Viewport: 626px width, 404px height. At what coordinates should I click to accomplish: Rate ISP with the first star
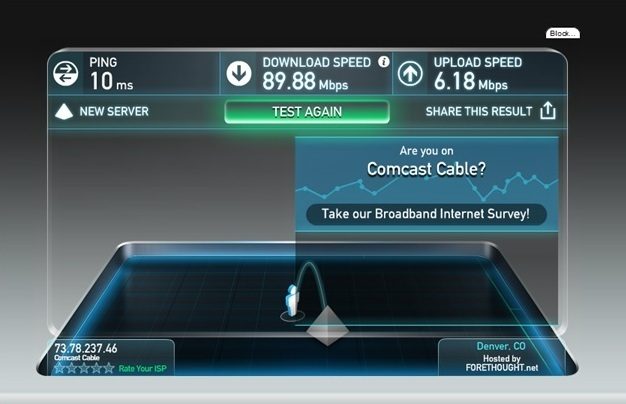click(x=59, y=368)
